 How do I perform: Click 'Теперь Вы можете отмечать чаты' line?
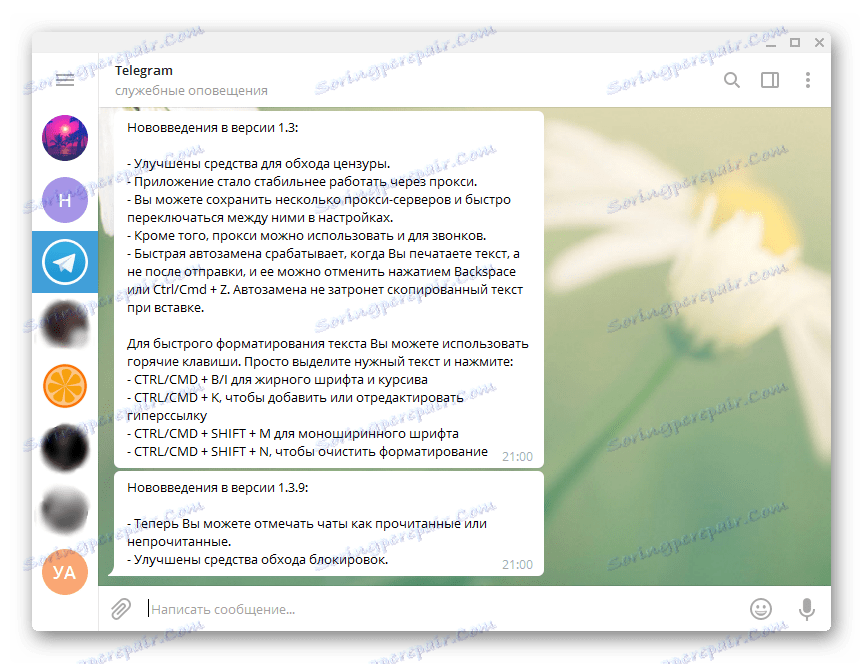(x=307, y=523)
